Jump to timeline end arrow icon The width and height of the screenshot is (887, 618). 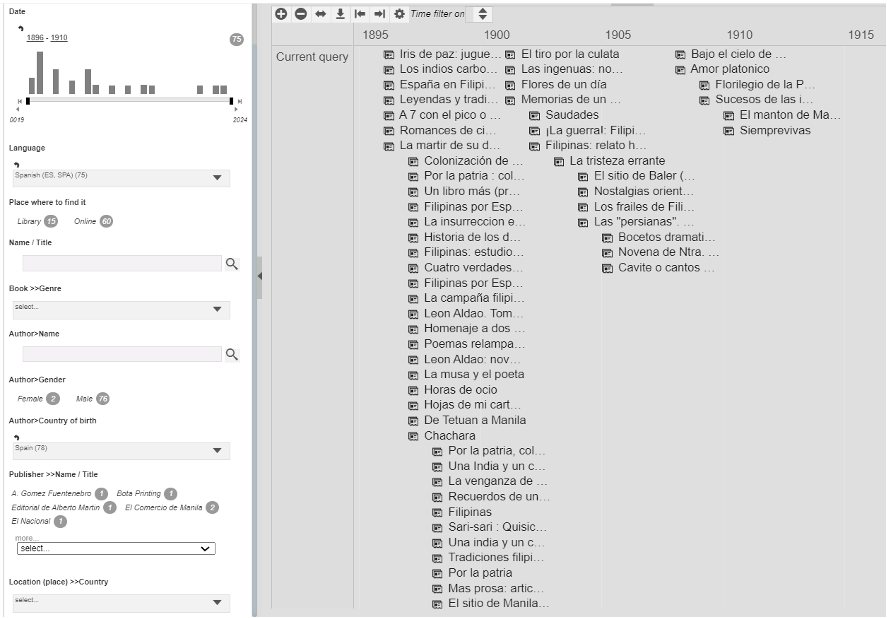coord(380,14)
